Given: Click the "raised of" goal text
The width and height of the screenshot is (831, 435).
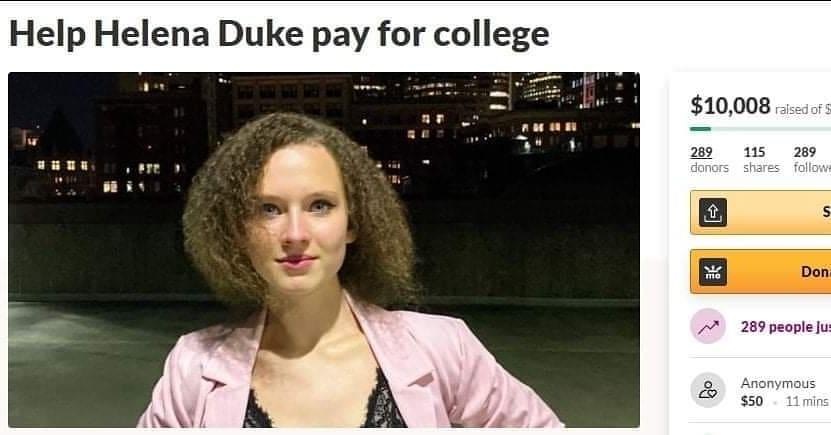Looking at the screenshot, I should click(x=798, y=110).
